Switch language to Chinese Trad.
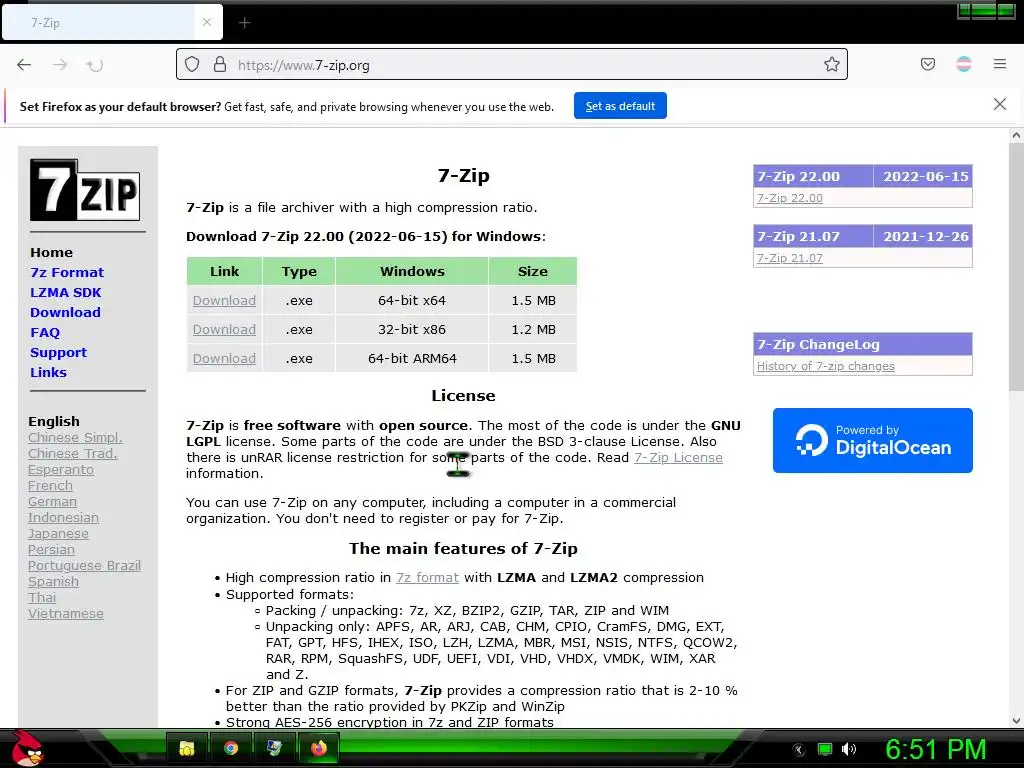This screenshot has height=768, width=1024. [72, 454]
